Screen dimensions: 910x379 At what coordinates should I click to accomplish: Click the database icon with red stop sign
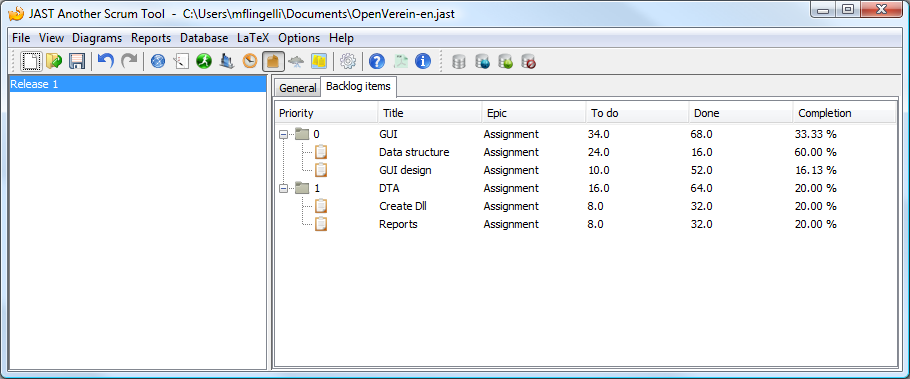point(528,62)
